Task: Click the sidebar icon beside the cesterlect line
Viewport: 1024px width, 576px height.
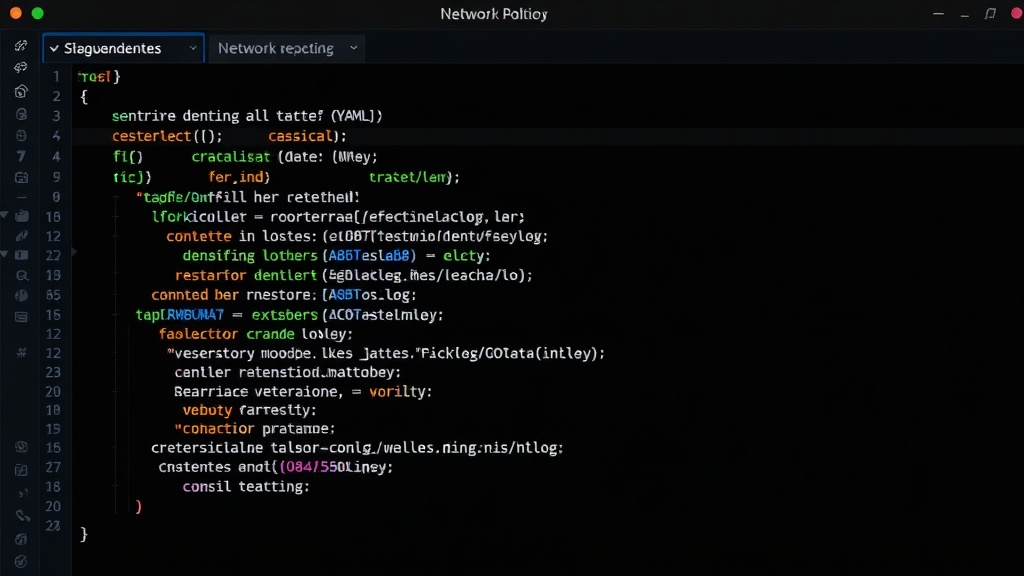Action: click(21, 136)
